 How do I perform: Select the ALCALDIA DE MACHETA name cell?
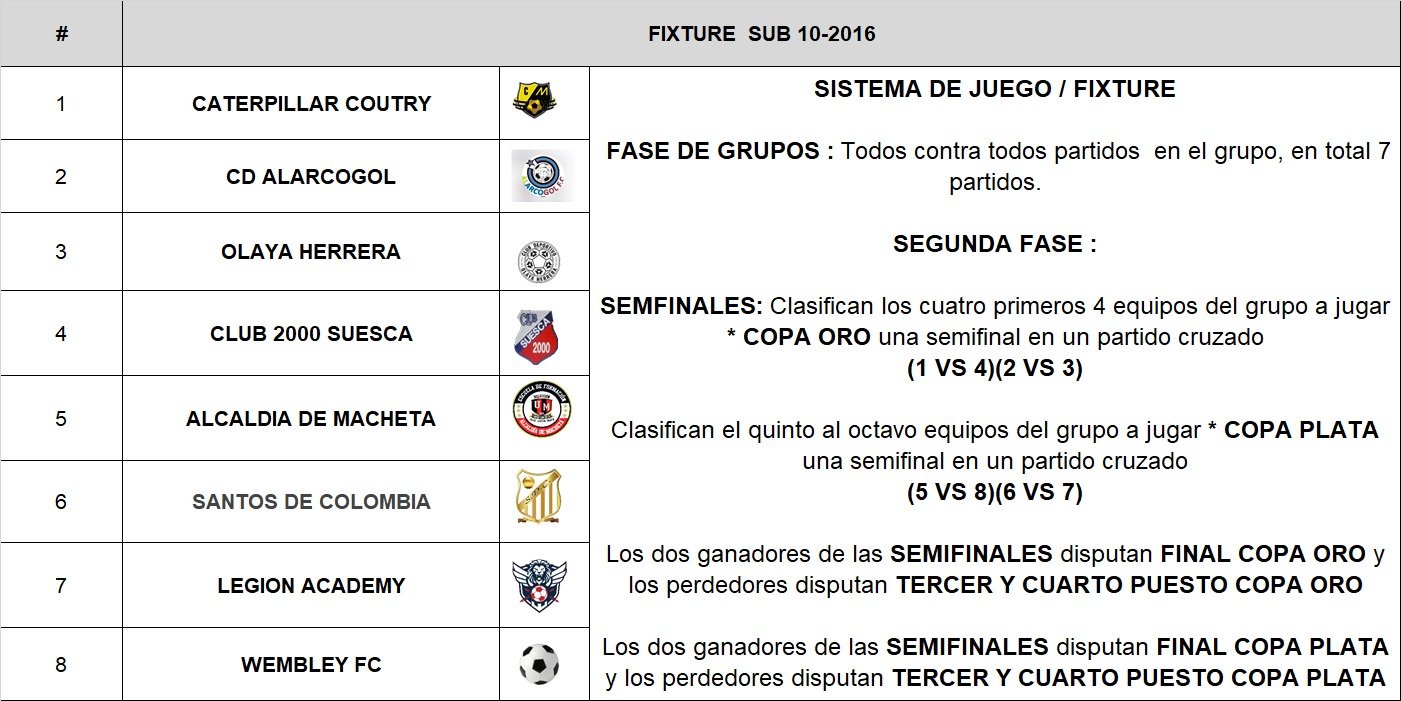pyautogui.click(x=311, y=418)
